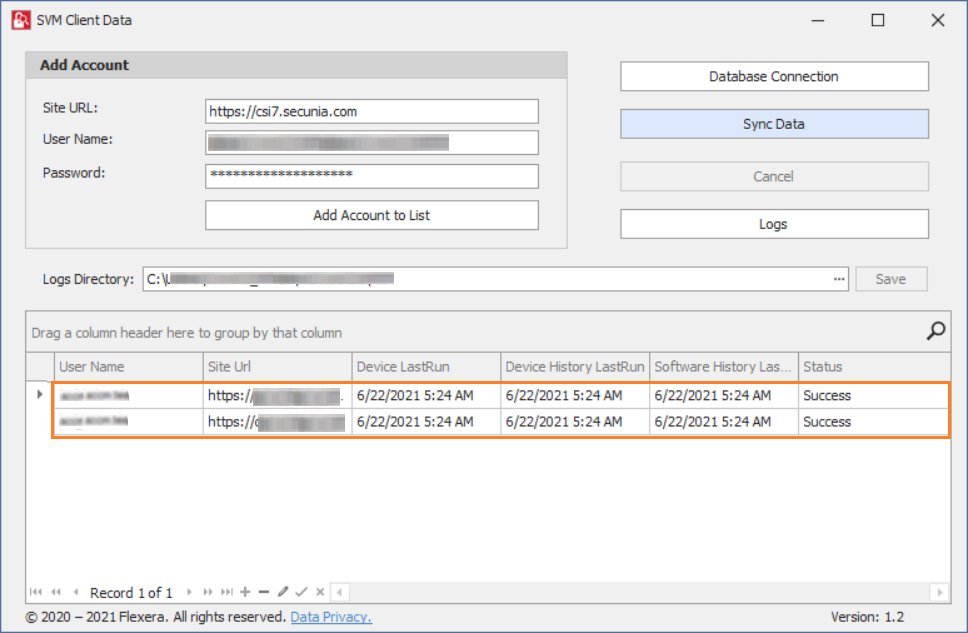Viewport: 968px width, 633px height.
Task: Click the Sync Data button
Action: [774, 124]
